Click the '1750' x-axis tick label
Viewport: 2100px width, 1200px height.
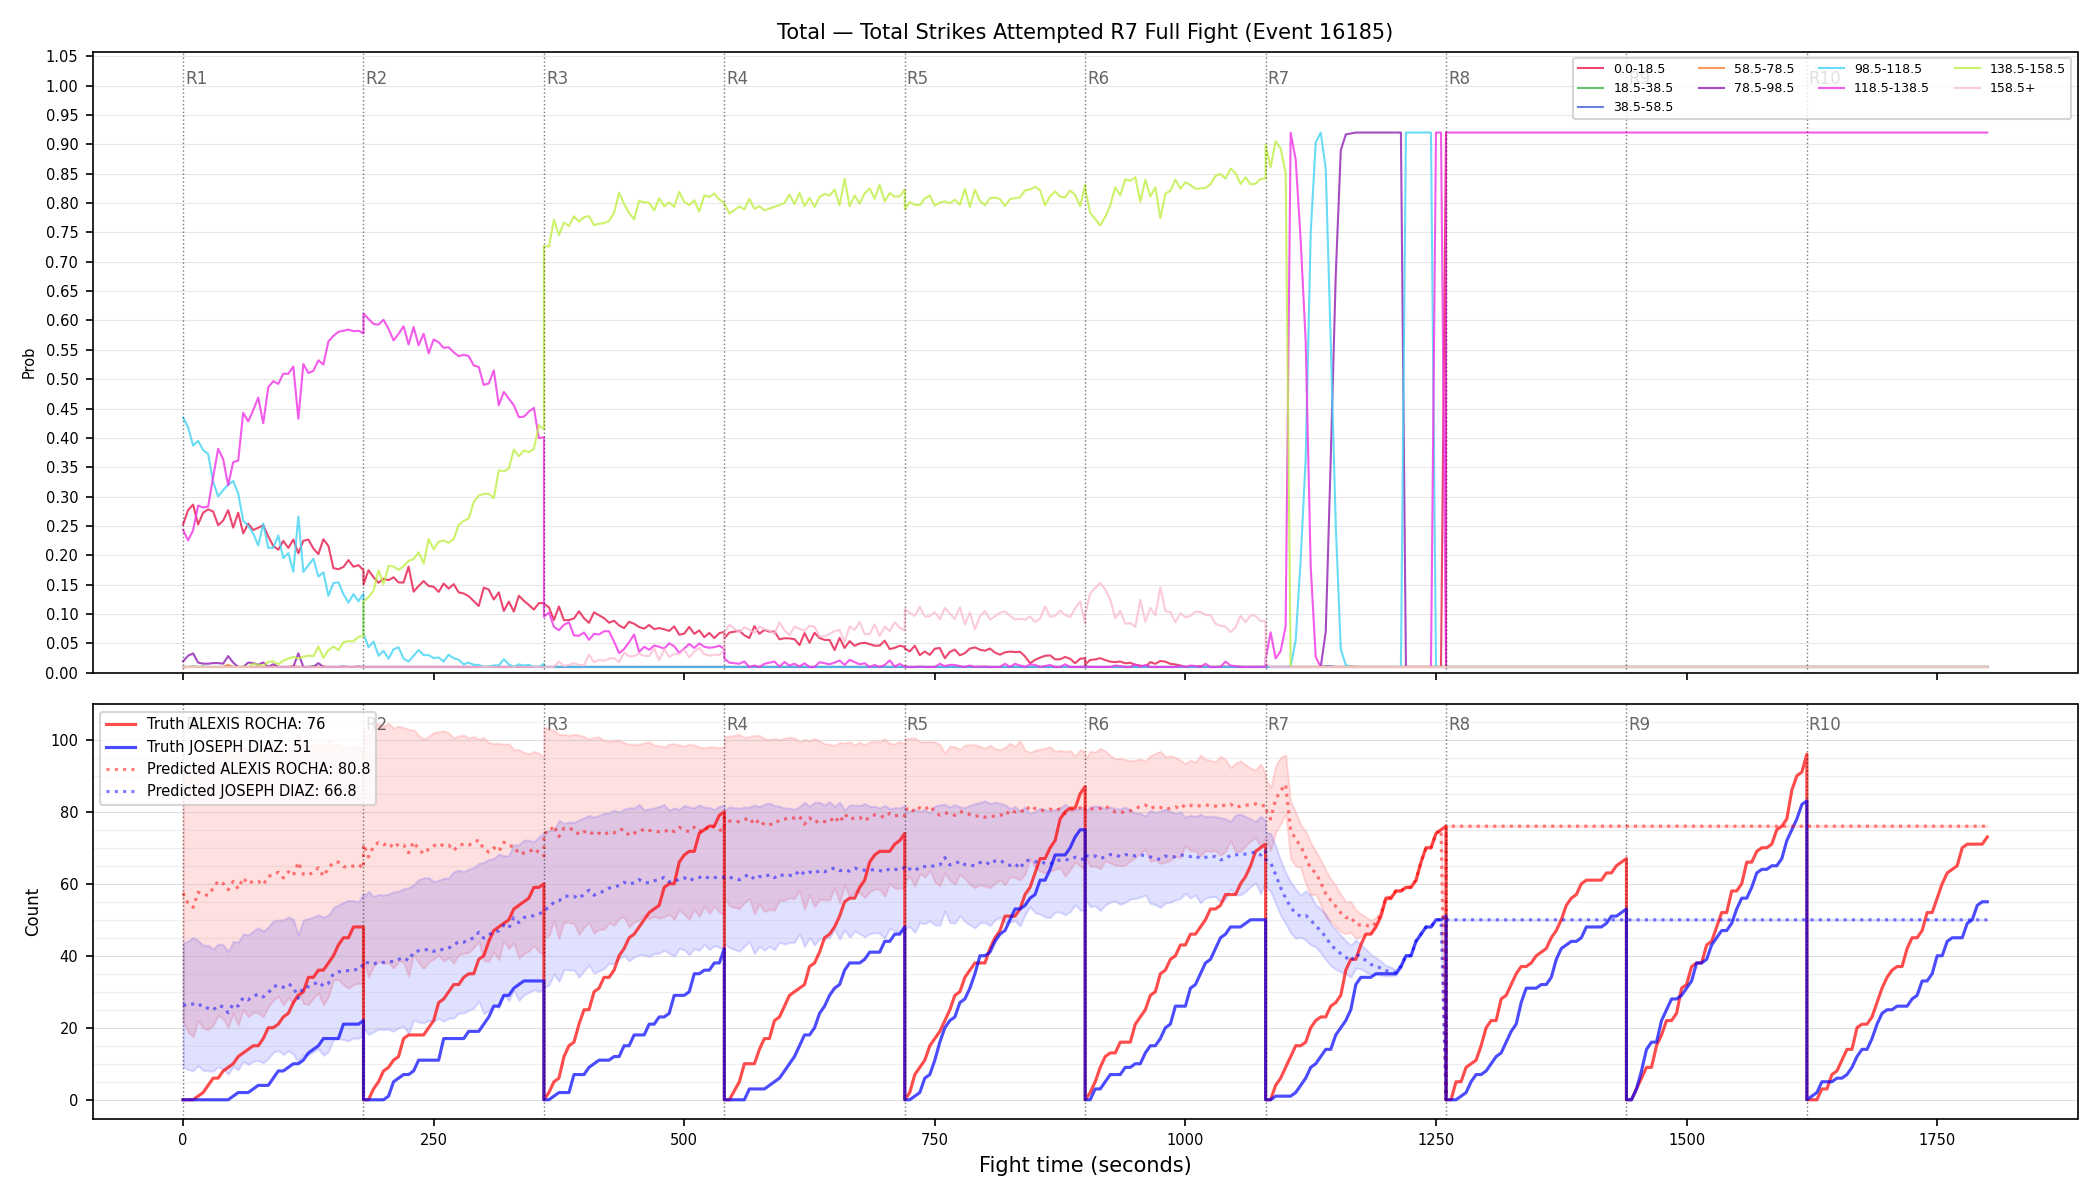point(1937,1139)
